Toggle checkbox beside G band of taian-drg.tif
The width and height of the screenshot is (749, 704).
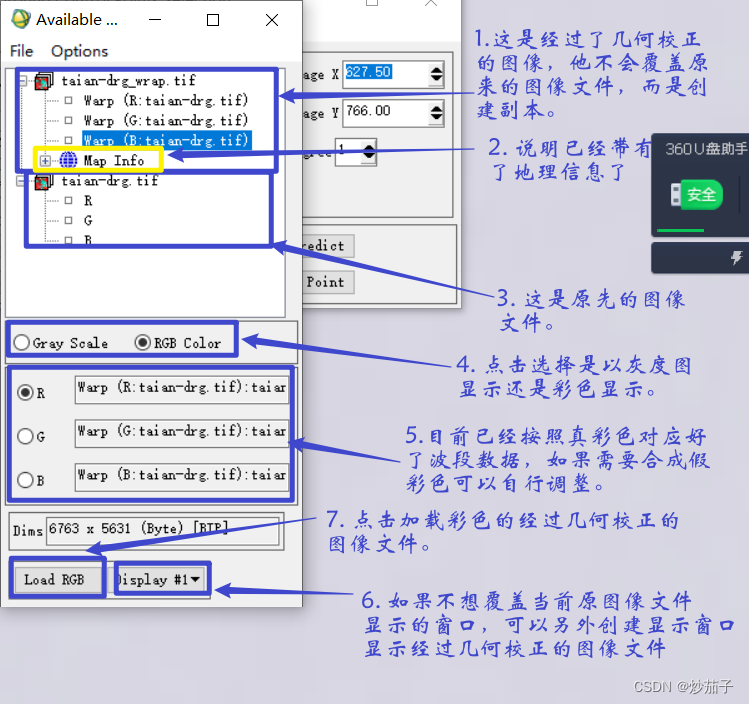point(68,221)
